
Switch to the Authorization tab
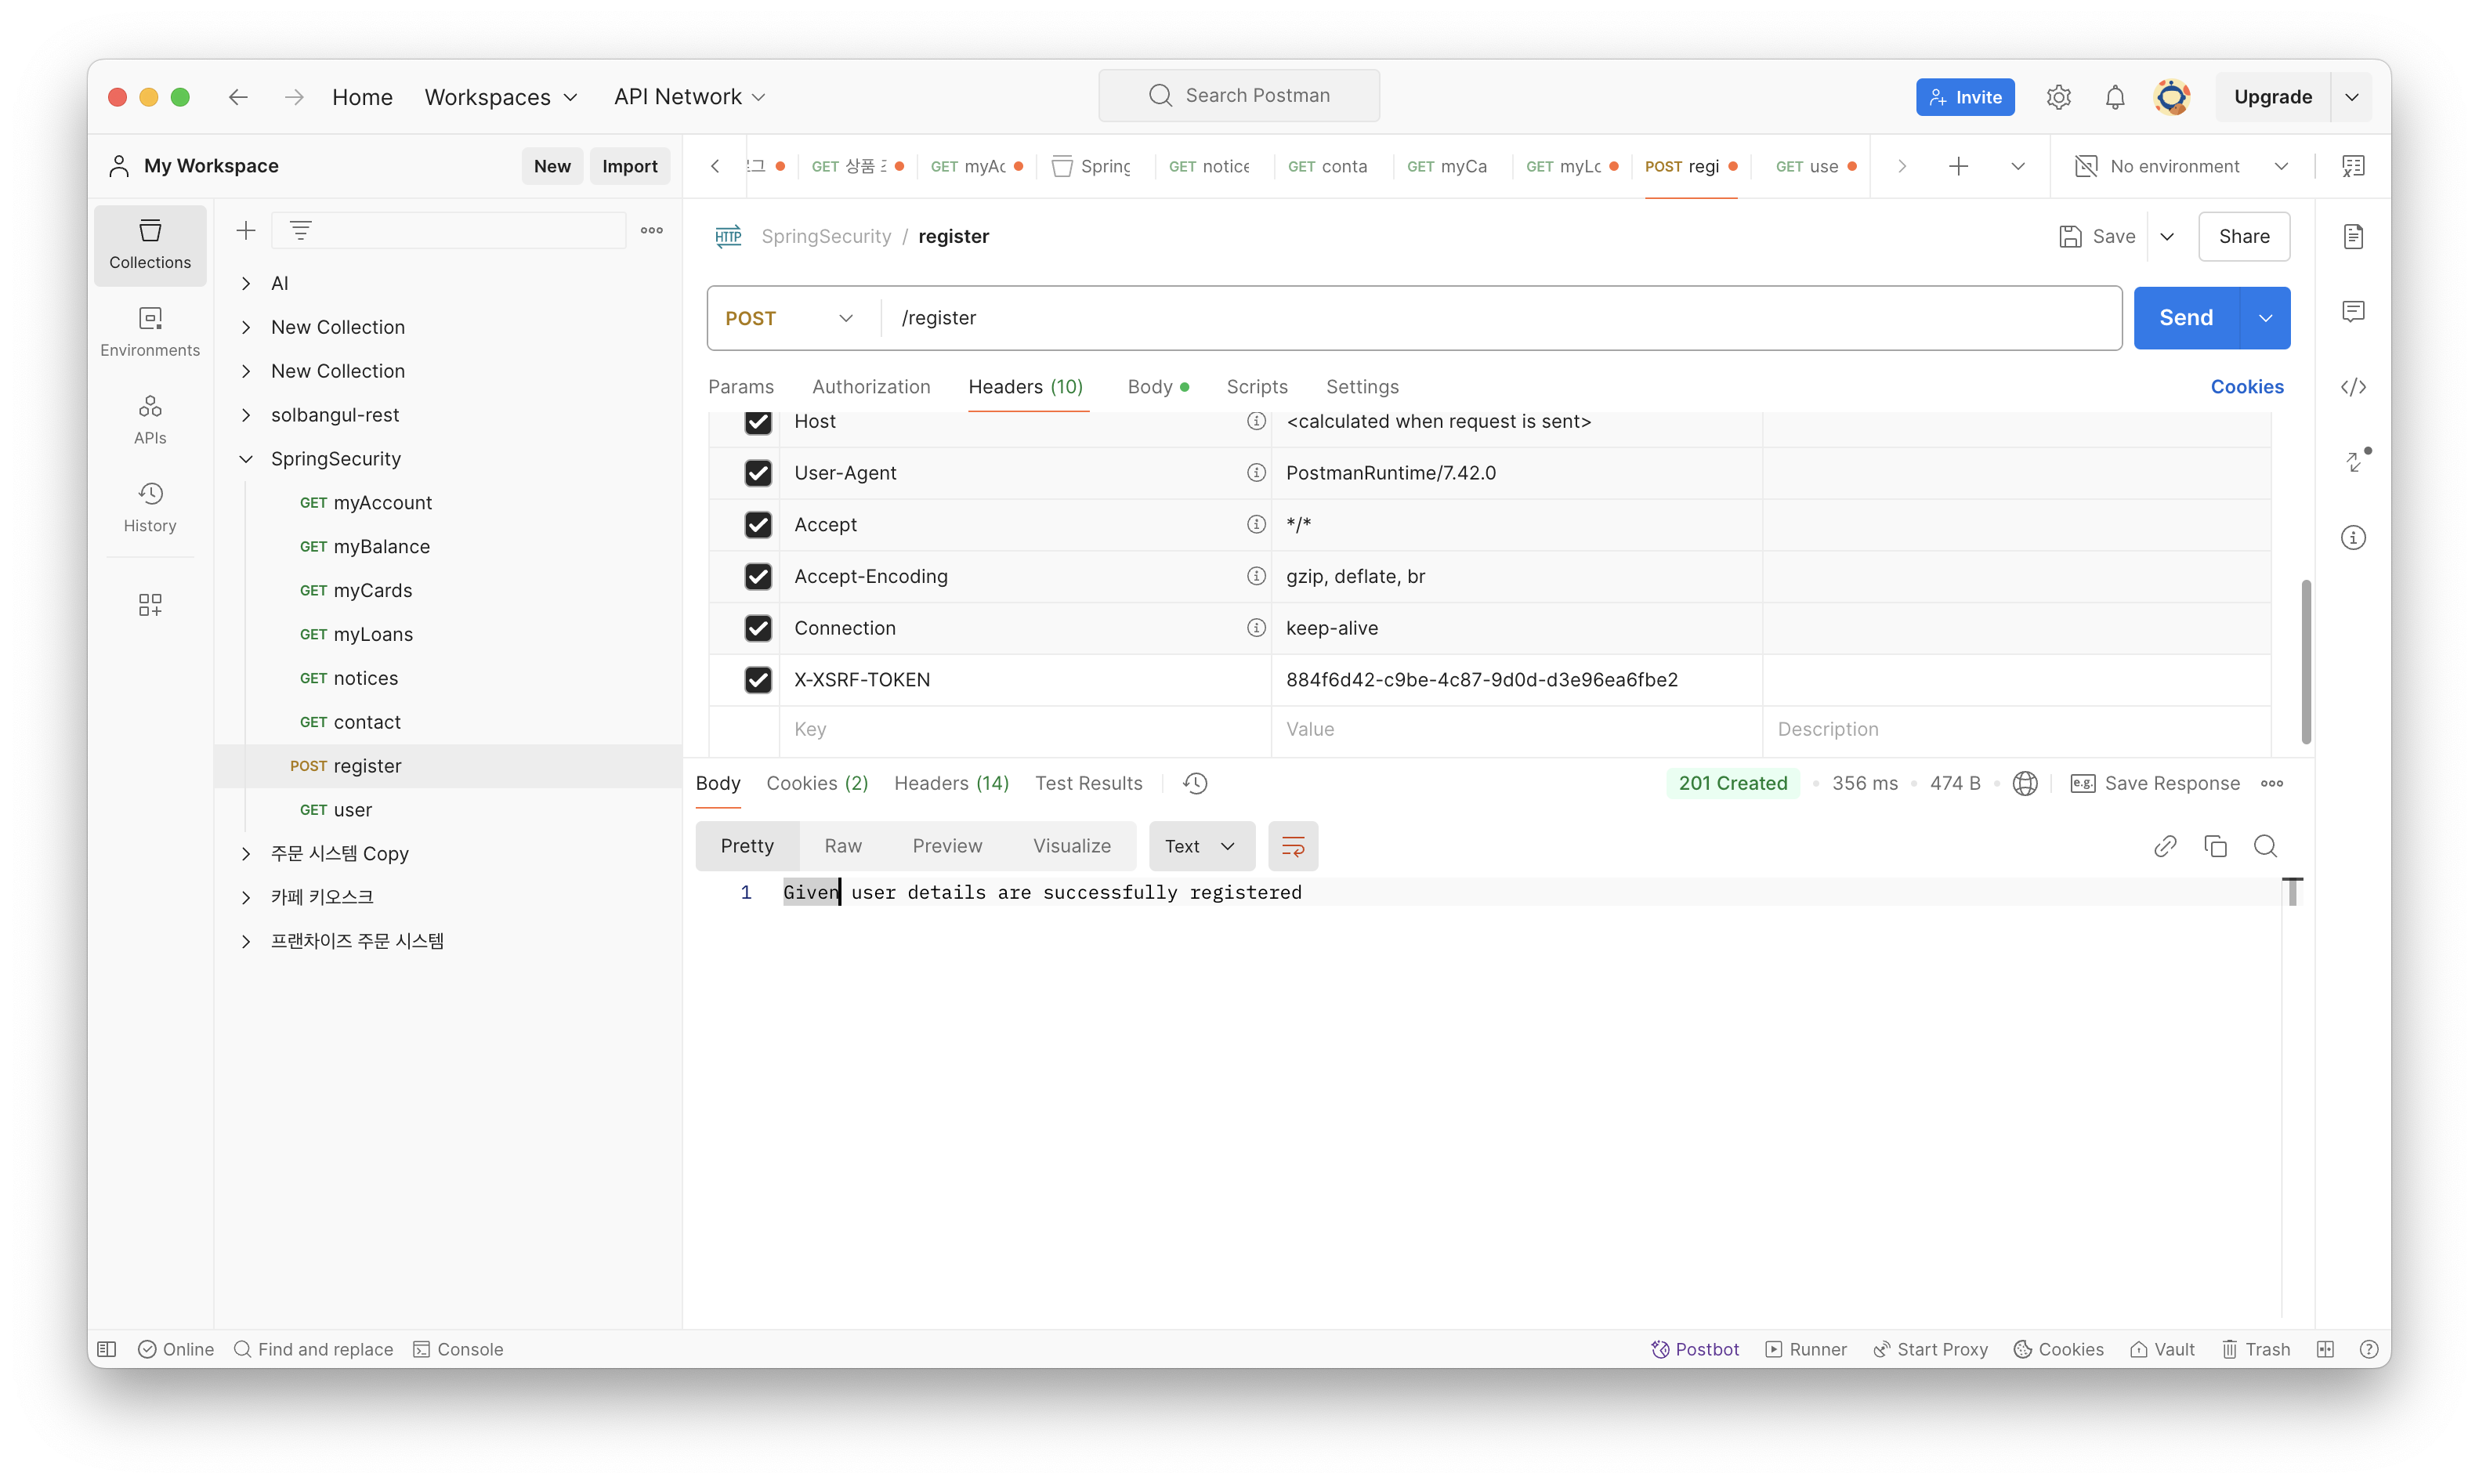pos(870,387)
